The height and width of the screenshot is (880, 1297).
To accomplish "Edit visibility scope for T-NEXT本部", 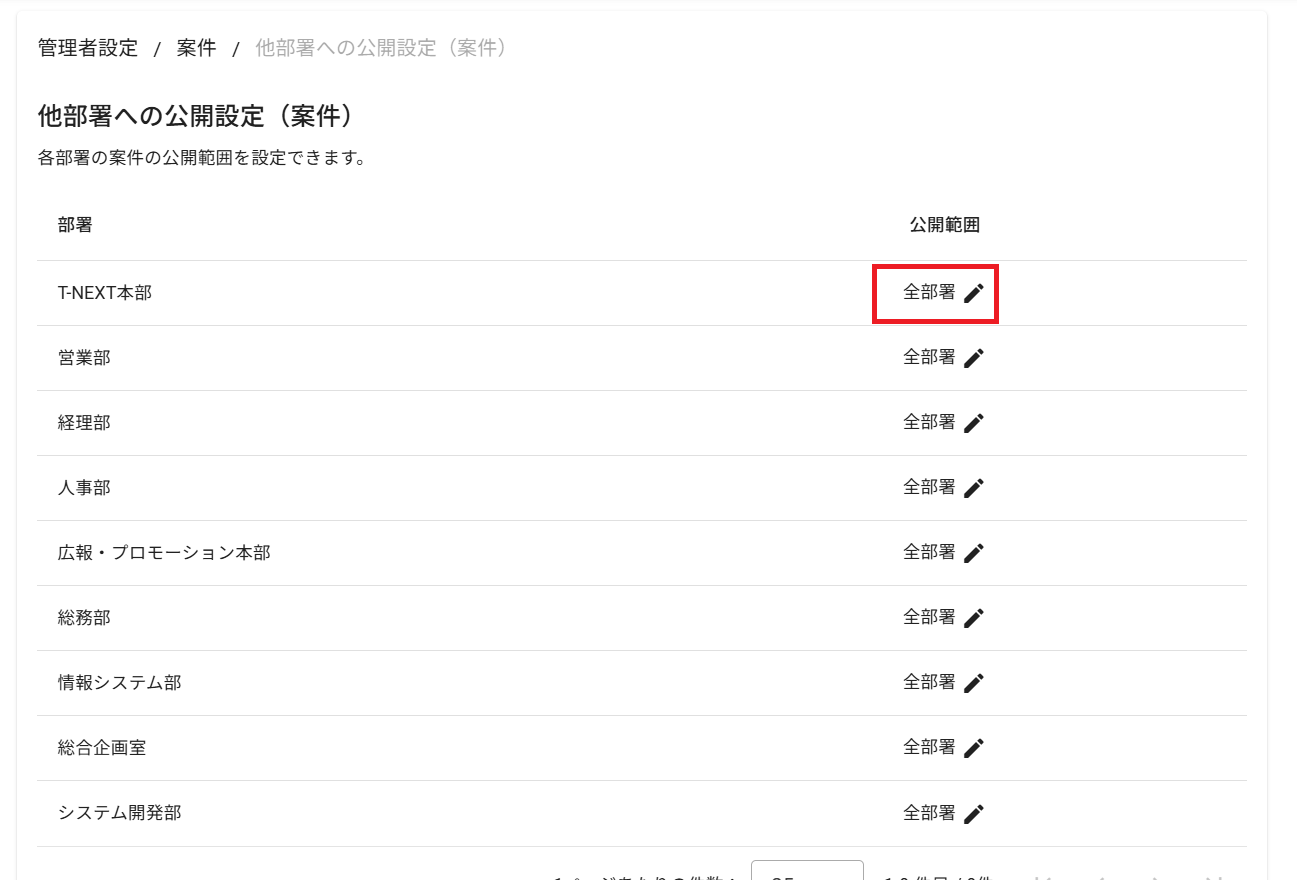I will coord(974,293).
